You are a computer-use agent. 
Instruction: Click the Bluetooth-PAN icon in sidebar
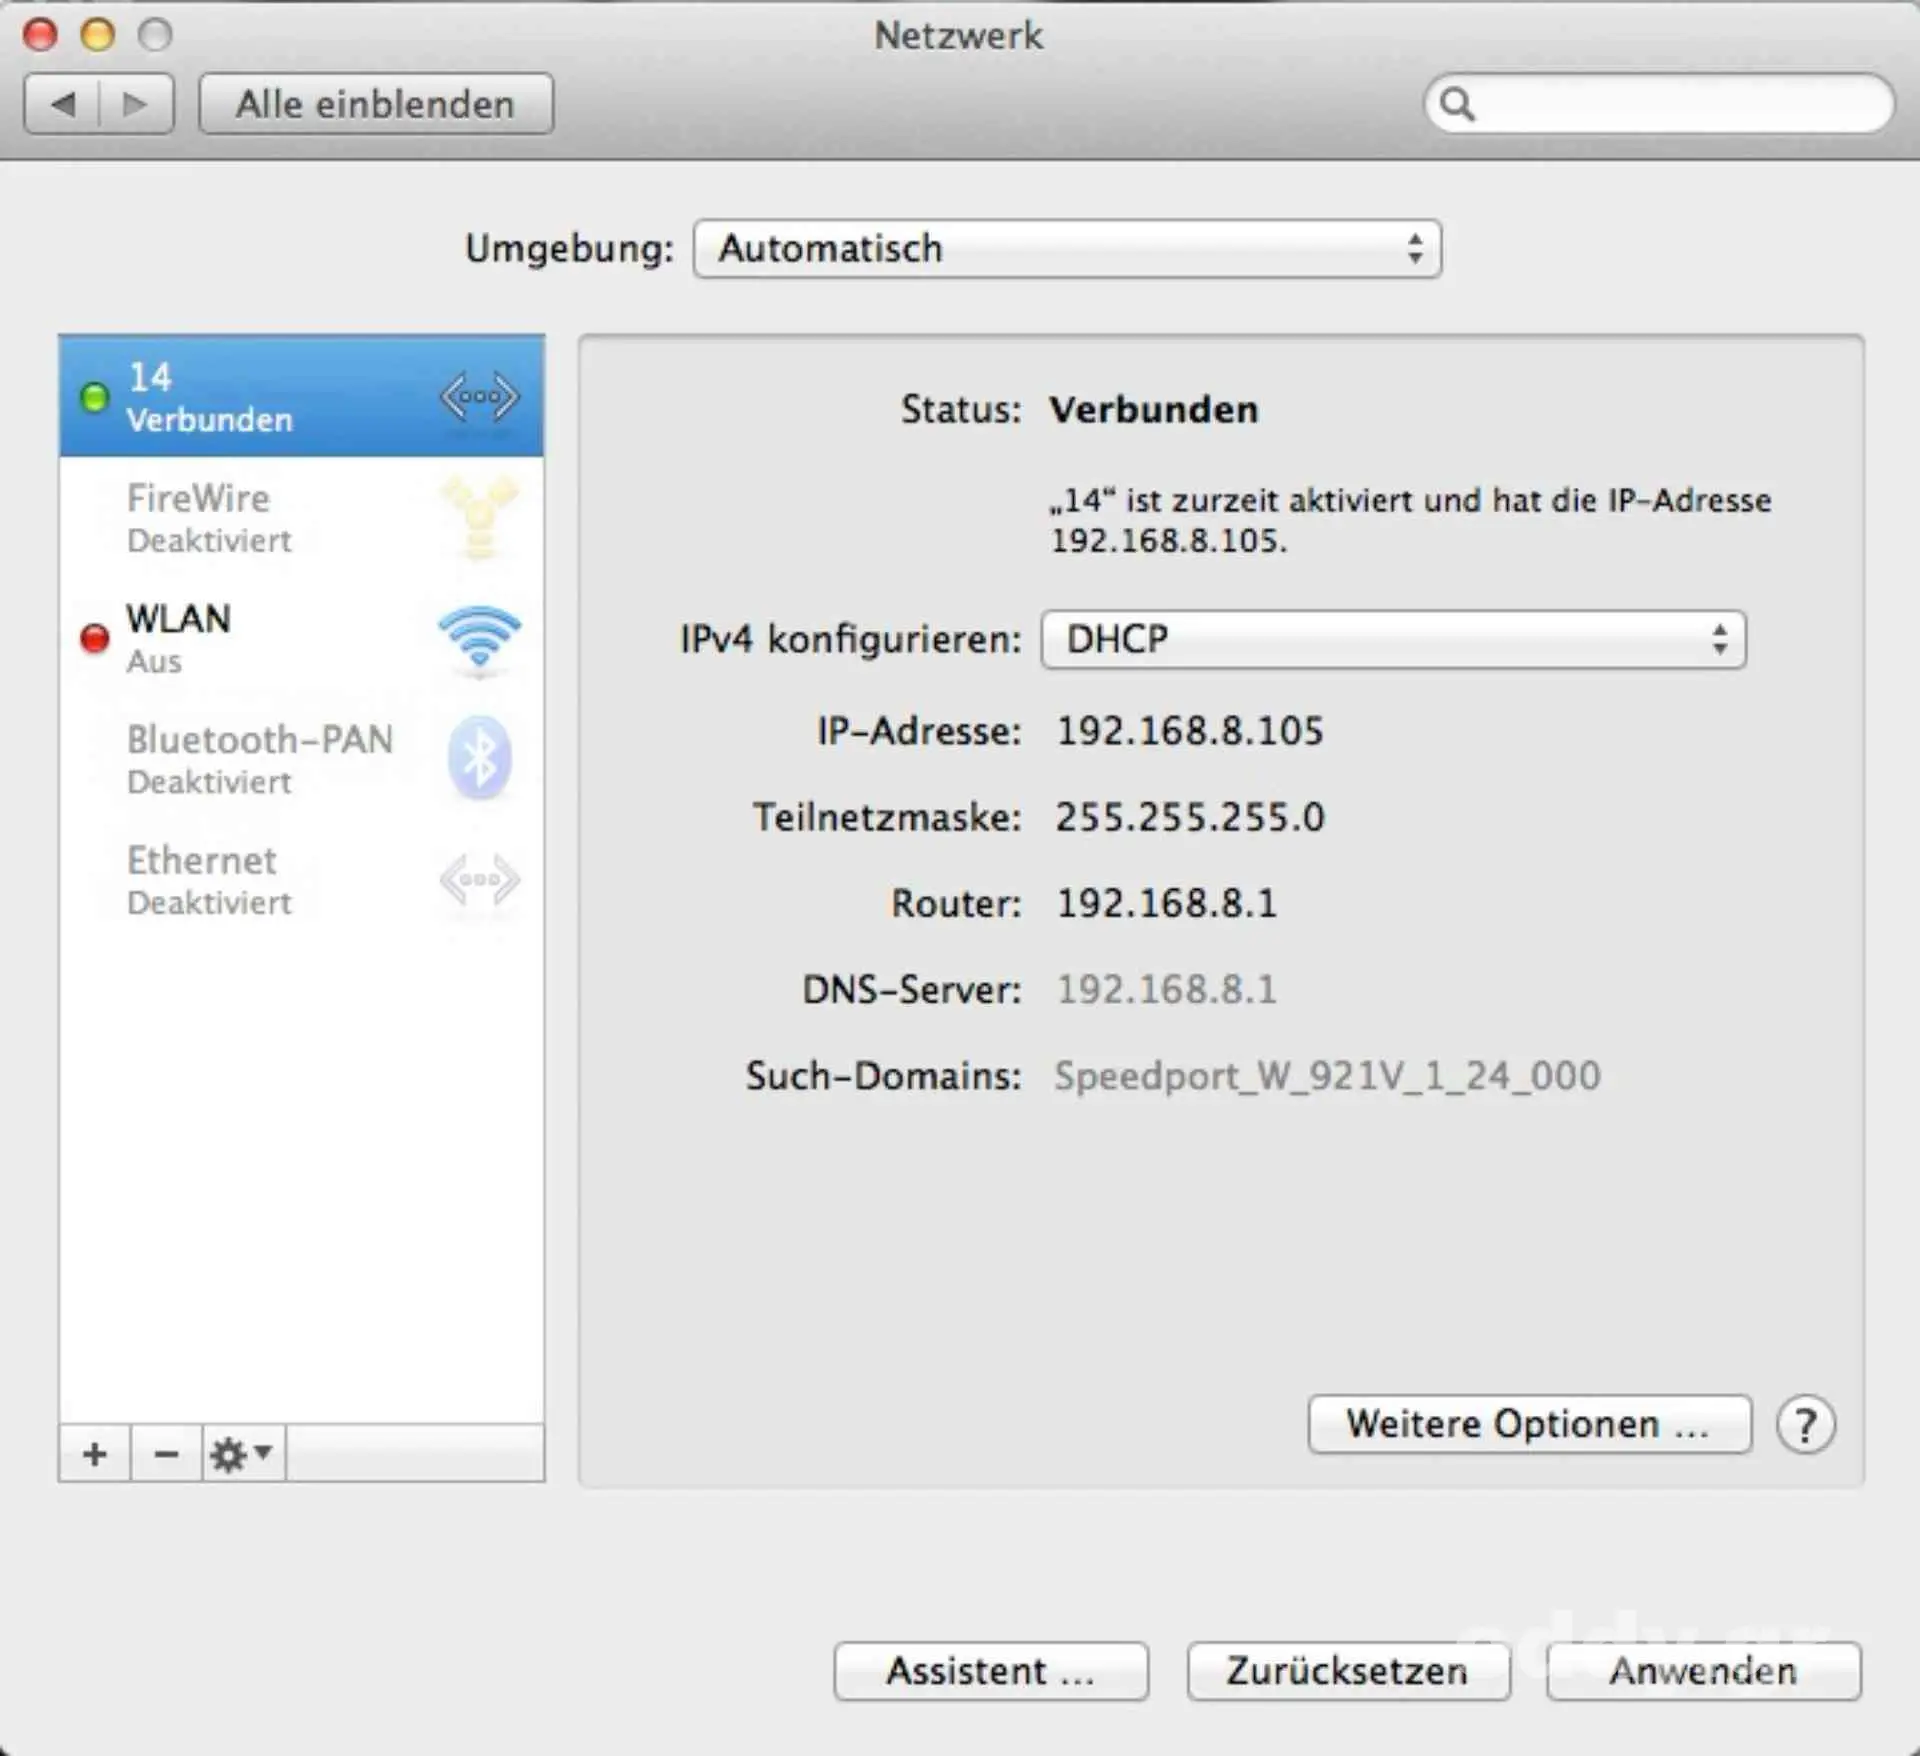(x=479, y=759)
